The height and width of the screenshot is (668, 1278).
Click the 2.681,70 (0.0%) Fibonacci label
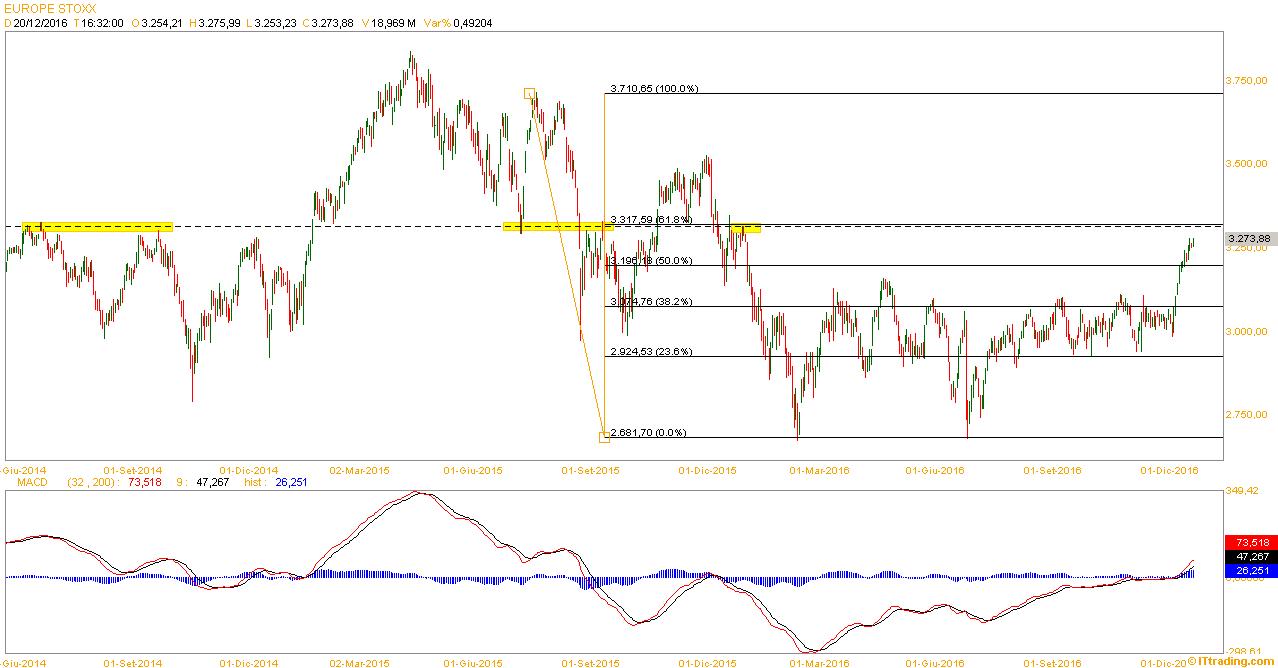647,432
